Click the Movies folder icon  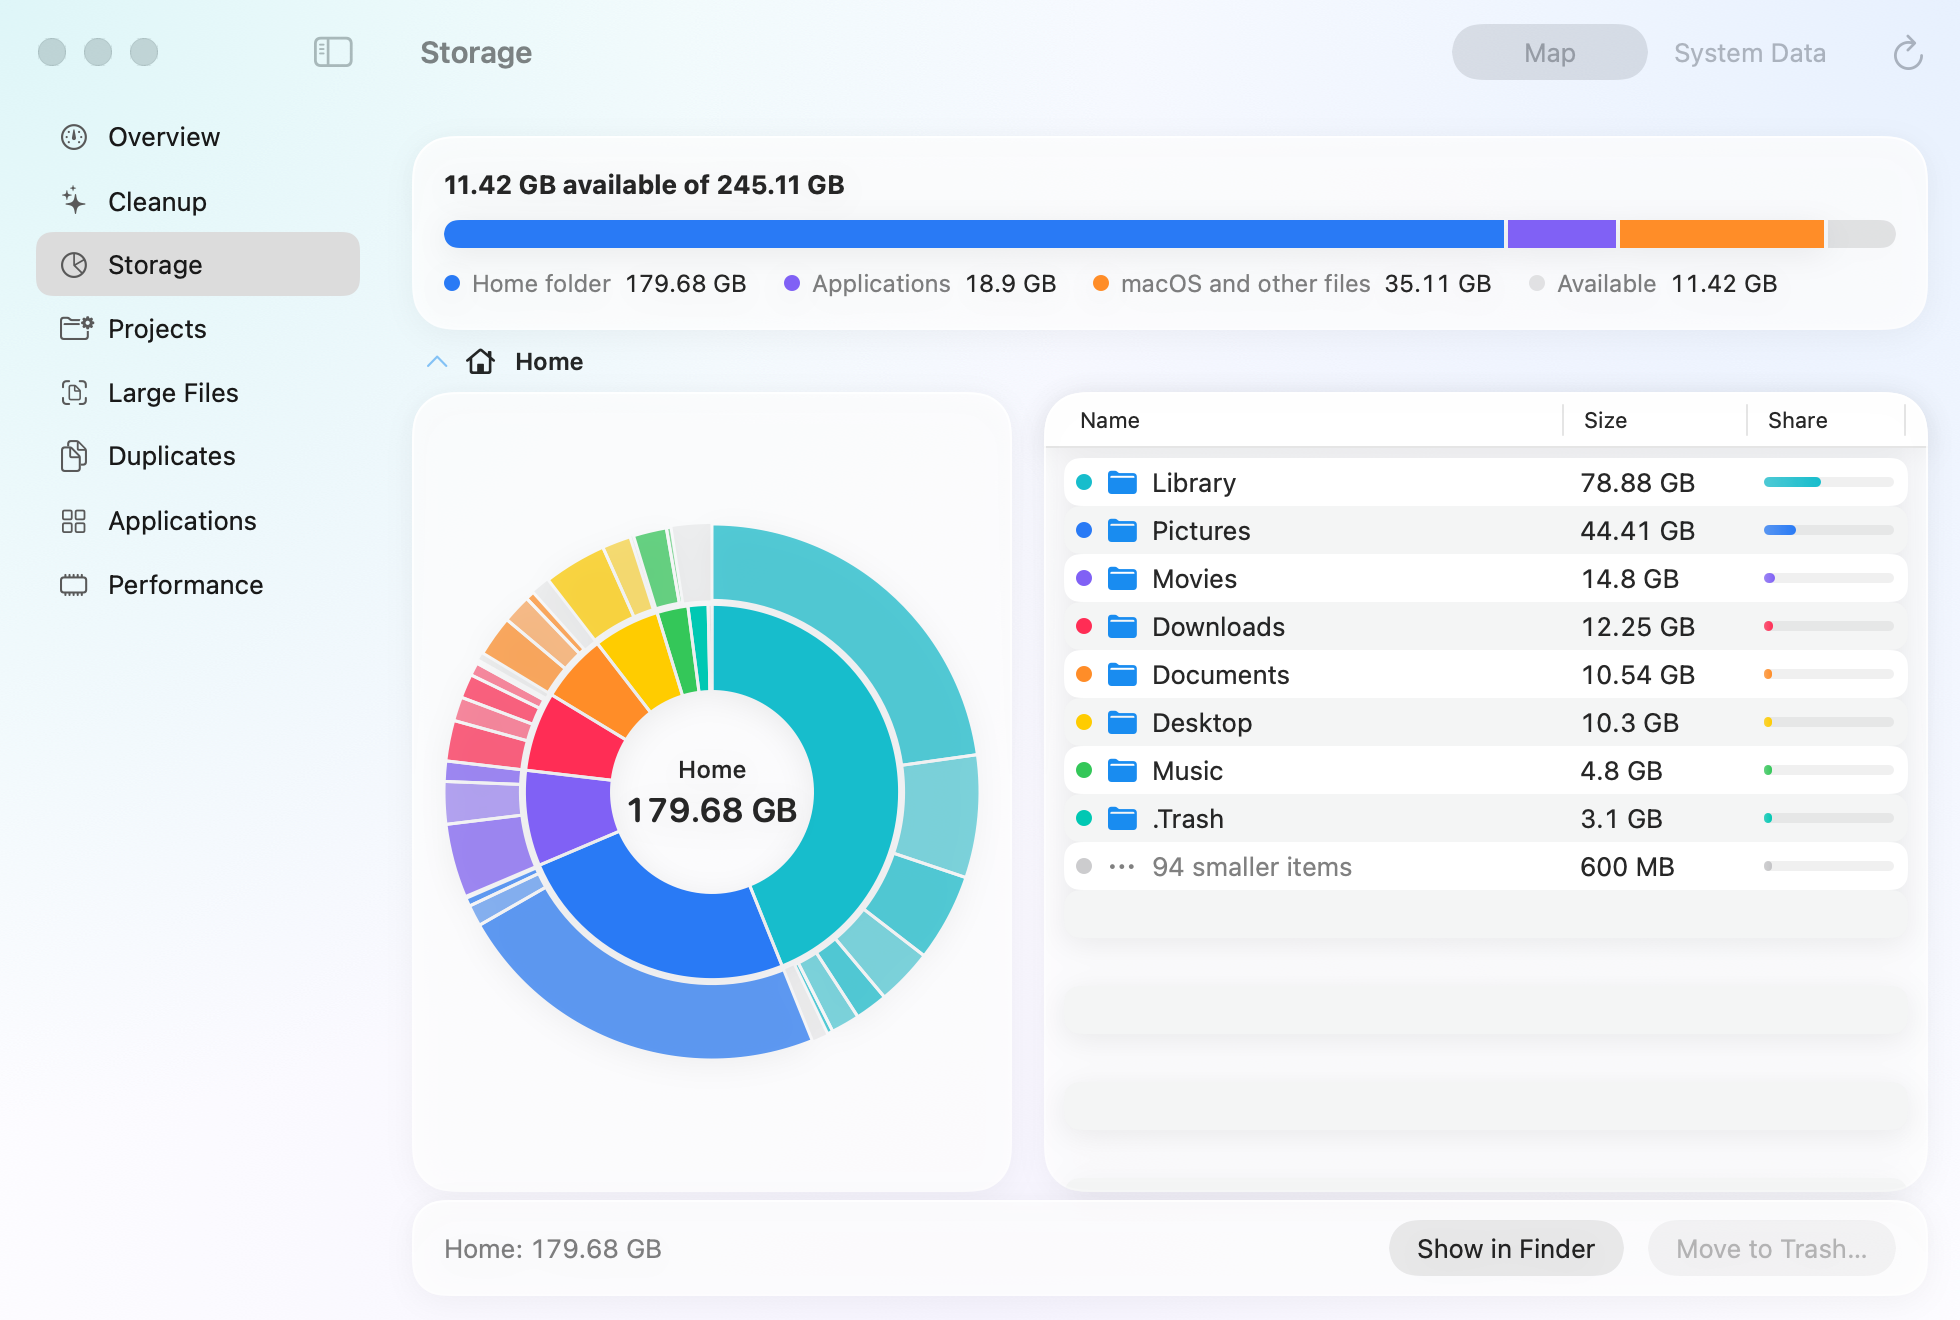(x=1122, y=578)
